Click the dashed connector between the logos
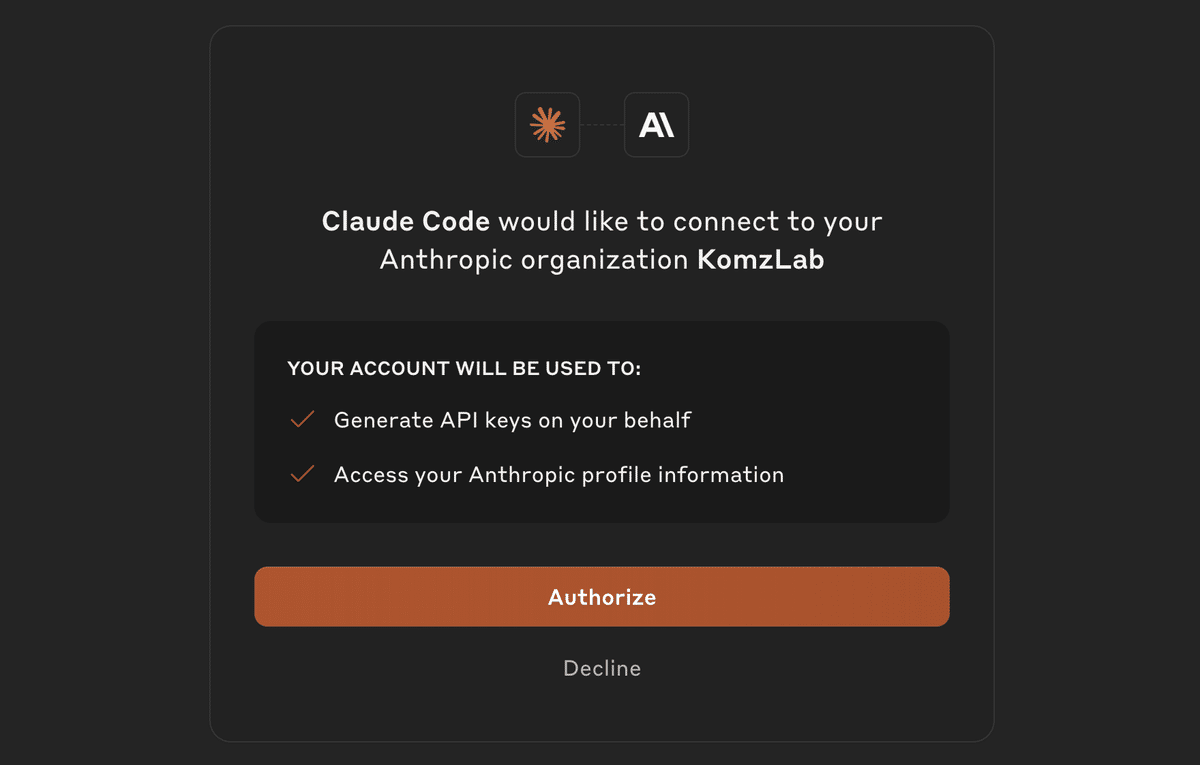The width and height of the screenshot is (1200, 765). [602, 125]
